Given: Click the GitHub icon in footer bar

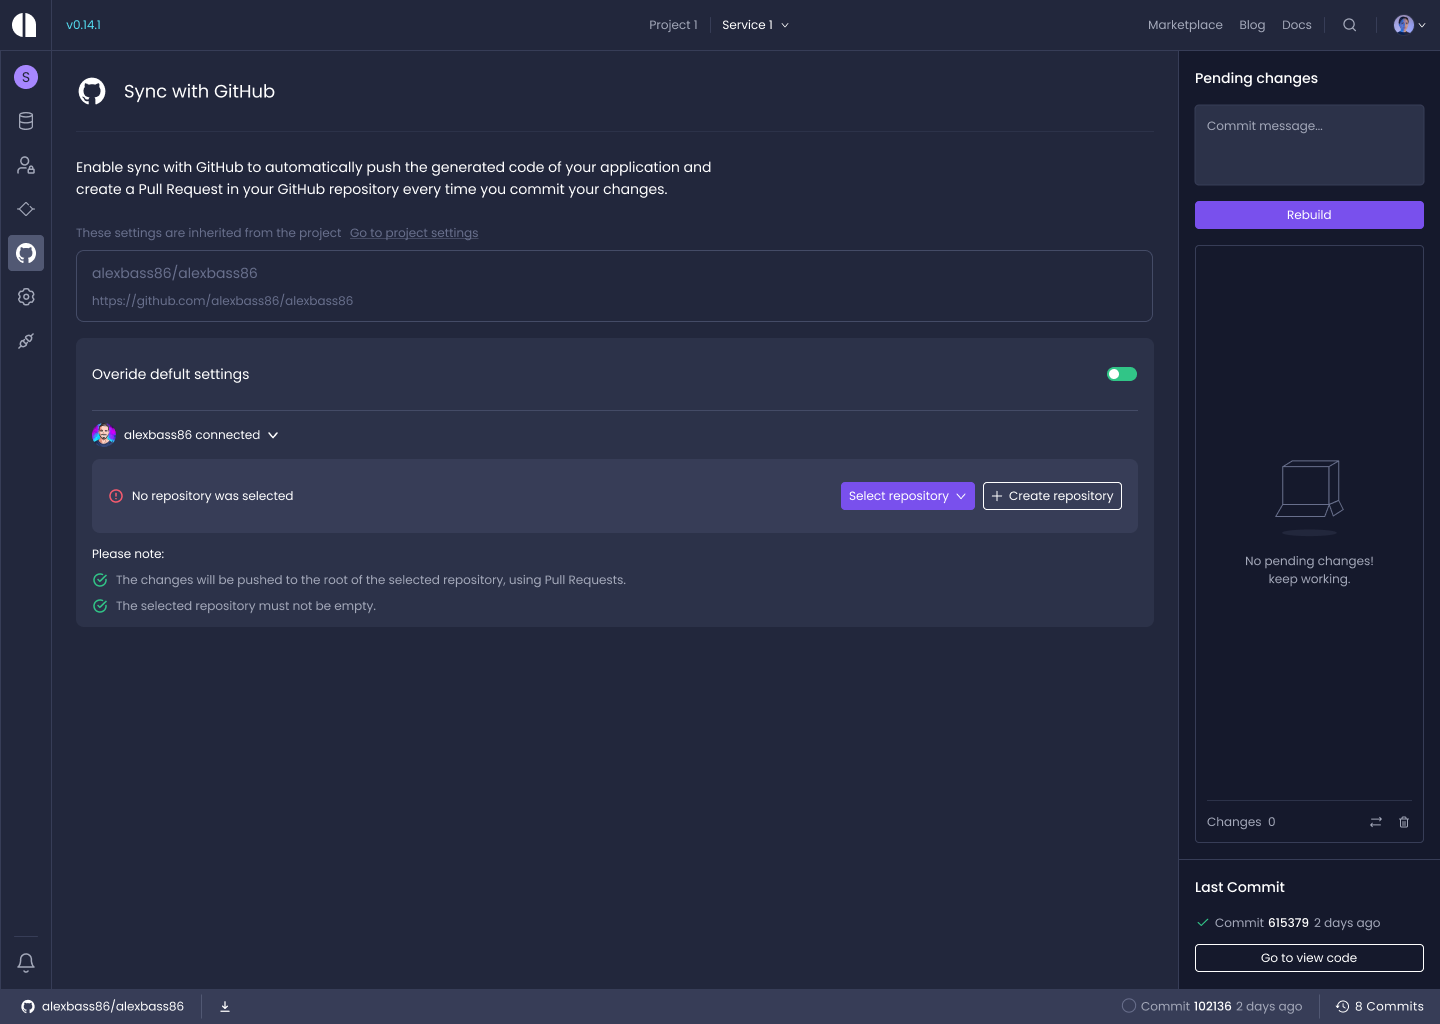Looking at the screenshot, I should point(28,1007).
